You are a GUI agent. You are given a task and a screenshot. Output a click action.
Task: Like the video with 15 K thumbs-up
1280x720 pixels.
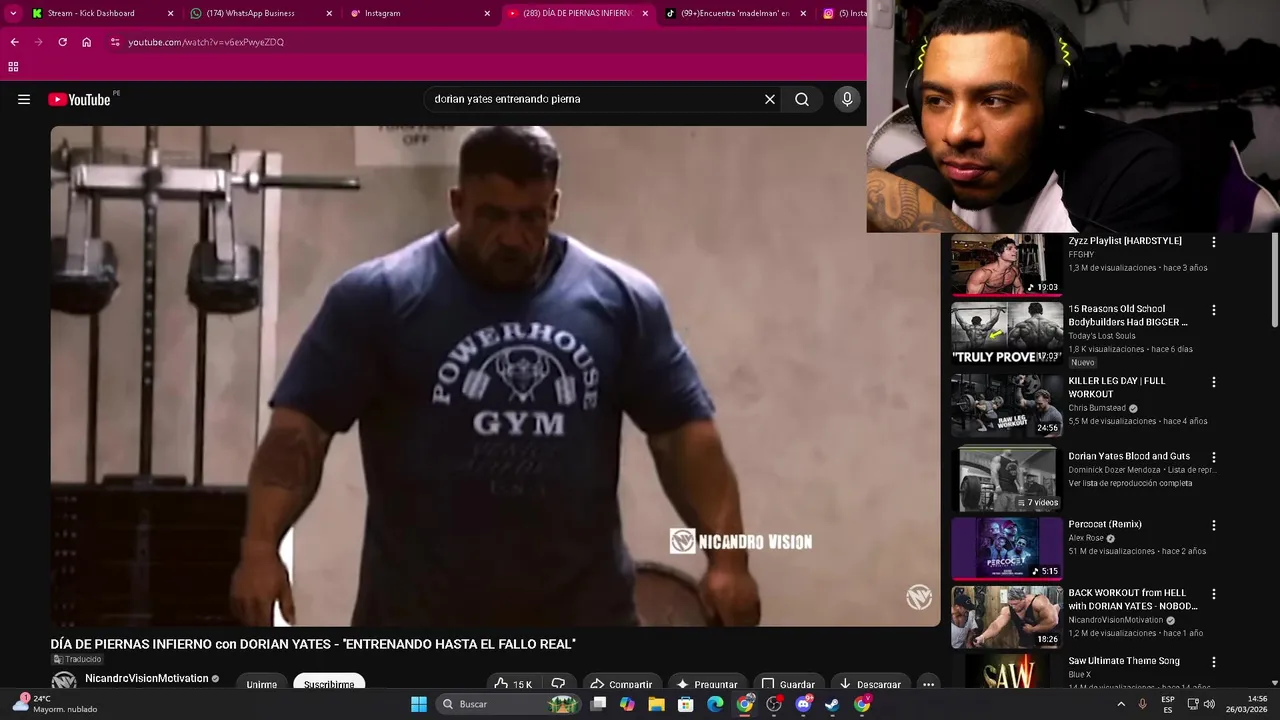[514, 684]
